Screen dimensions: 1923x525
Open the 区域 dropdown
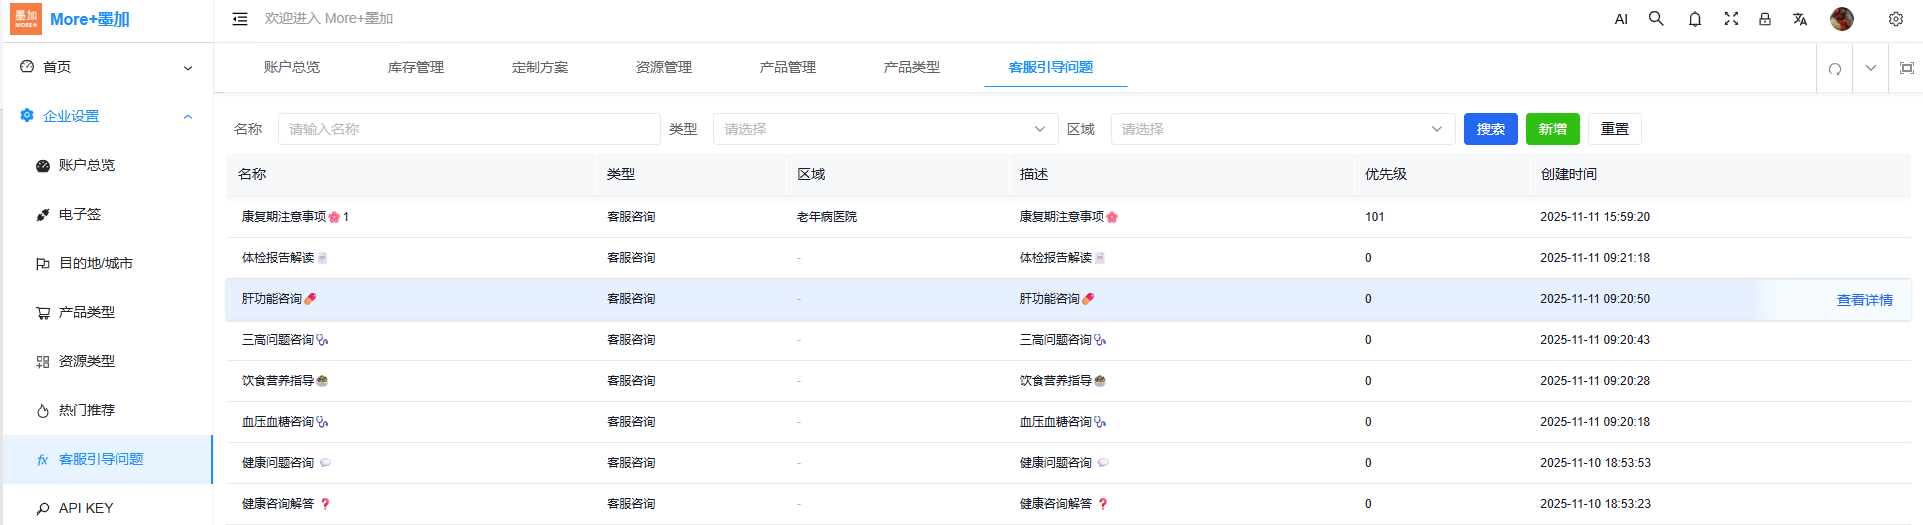(x=1281, y=129)
